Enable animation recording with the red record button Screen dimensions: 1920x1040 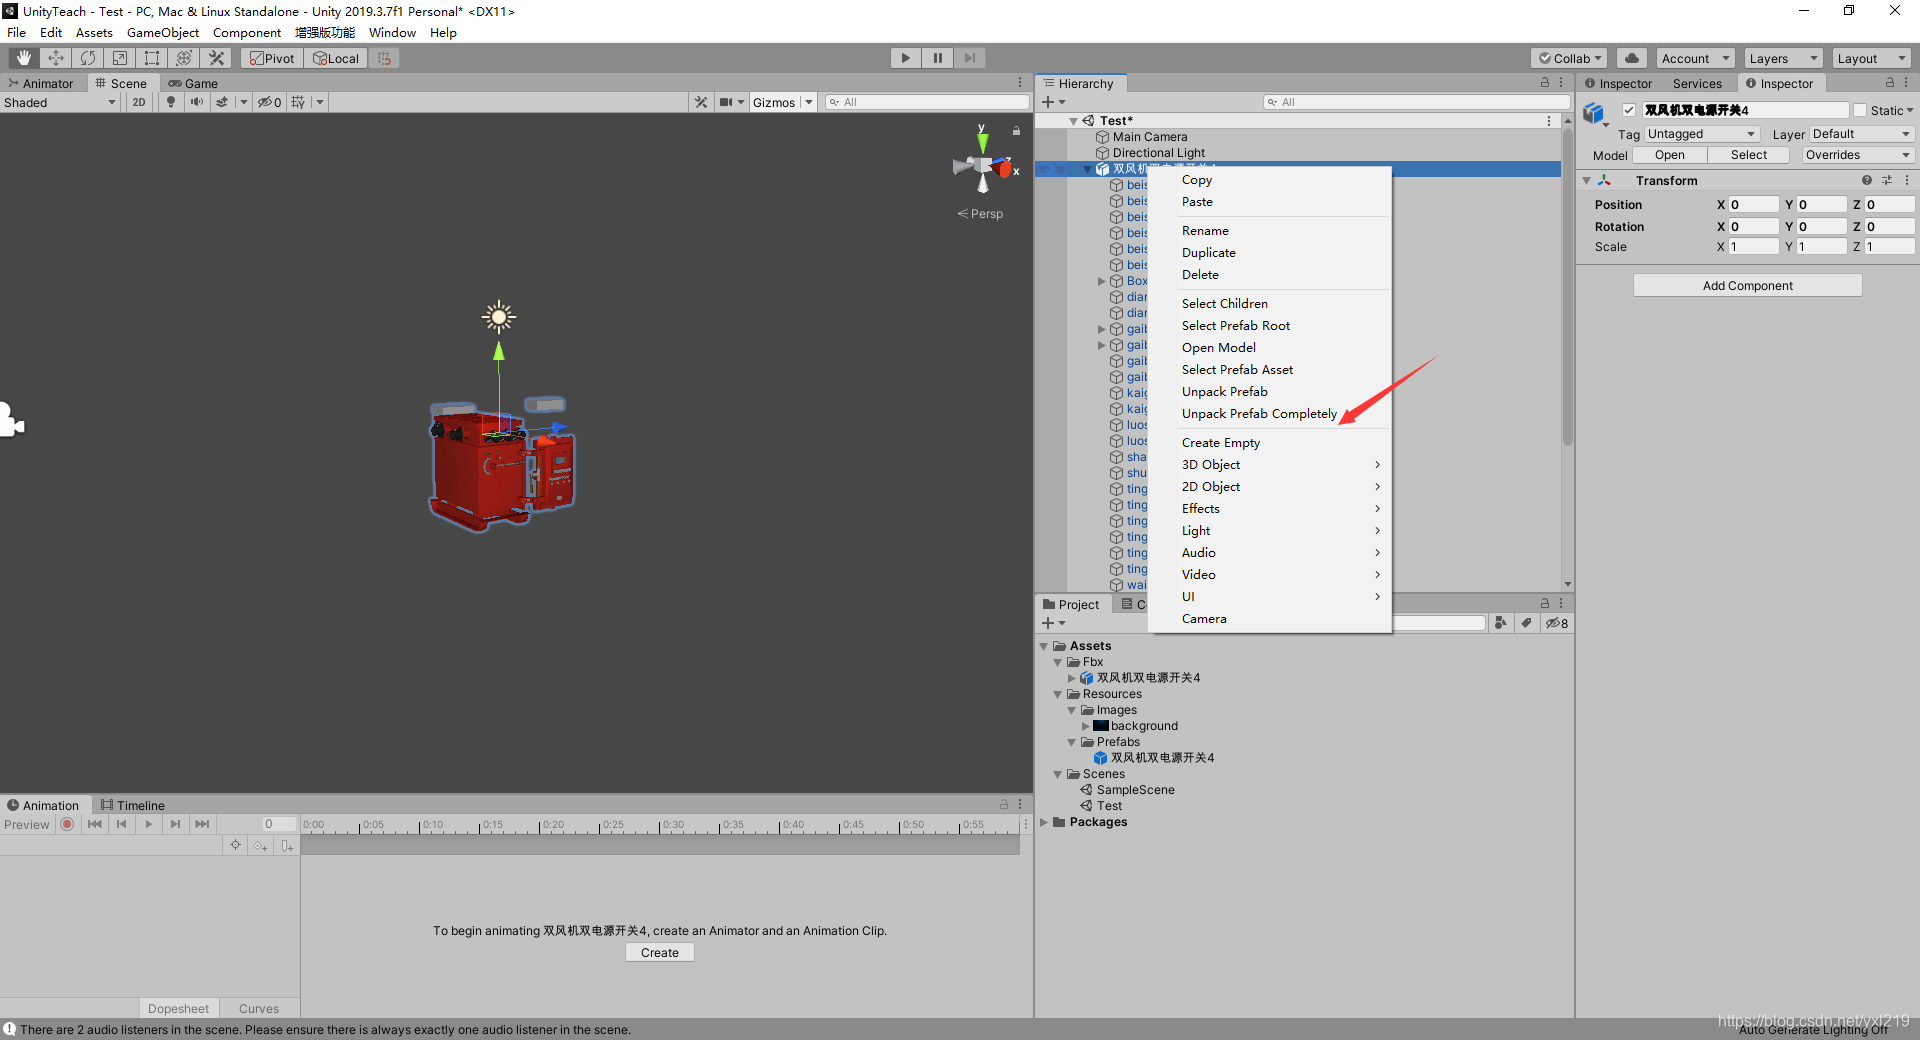(67, 824)
